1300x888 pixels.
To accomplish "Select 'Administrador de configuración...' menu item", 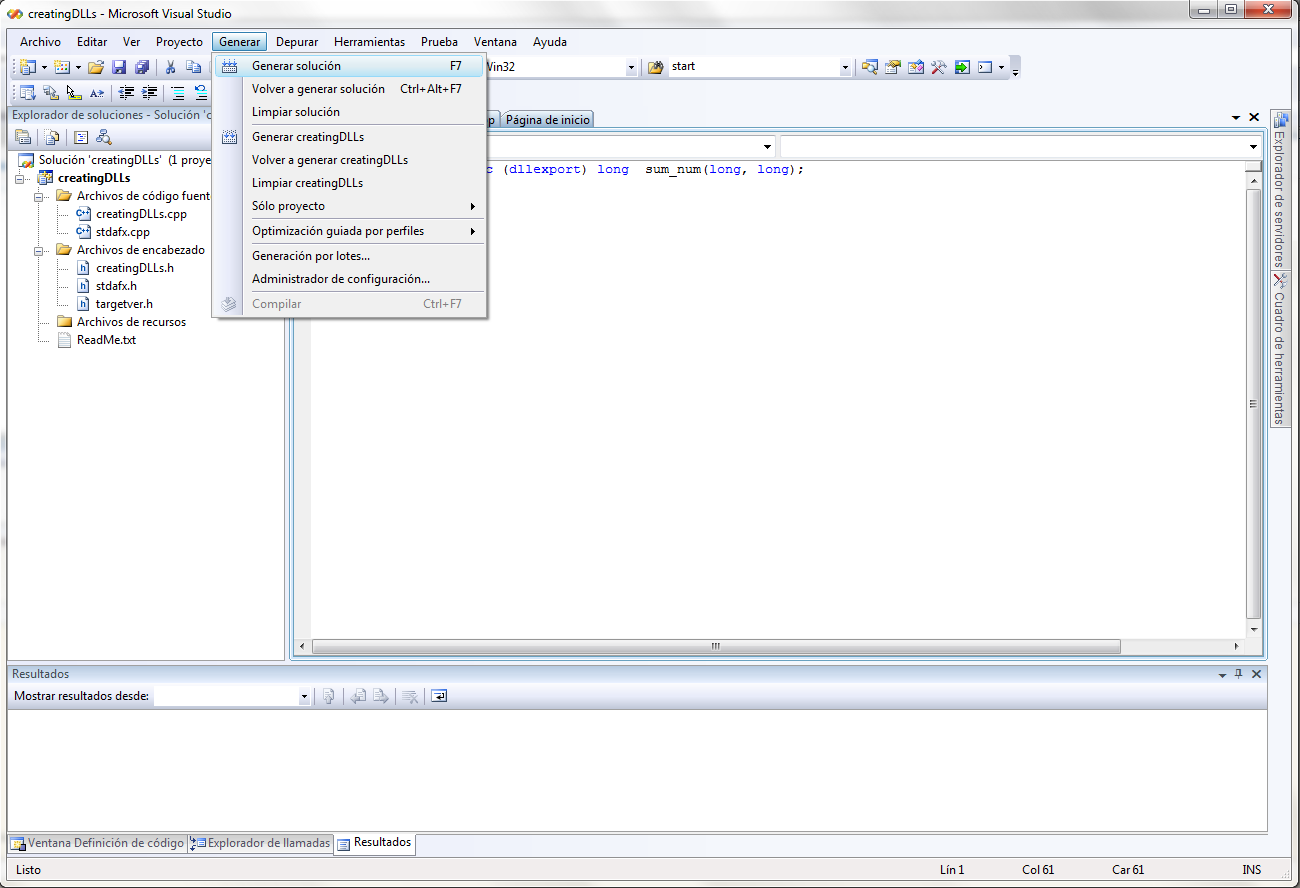I will pyautogui.click(x=349, y=279).
